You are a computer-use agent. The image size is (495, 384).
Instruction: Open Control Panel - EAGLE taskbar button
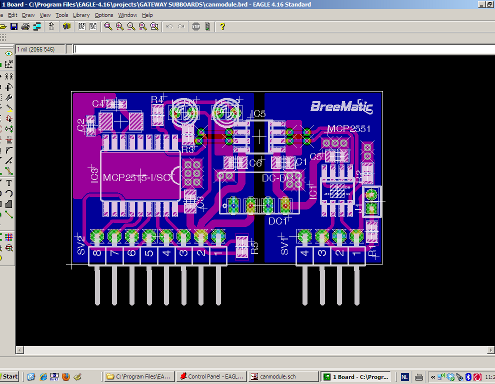[212, 377]
